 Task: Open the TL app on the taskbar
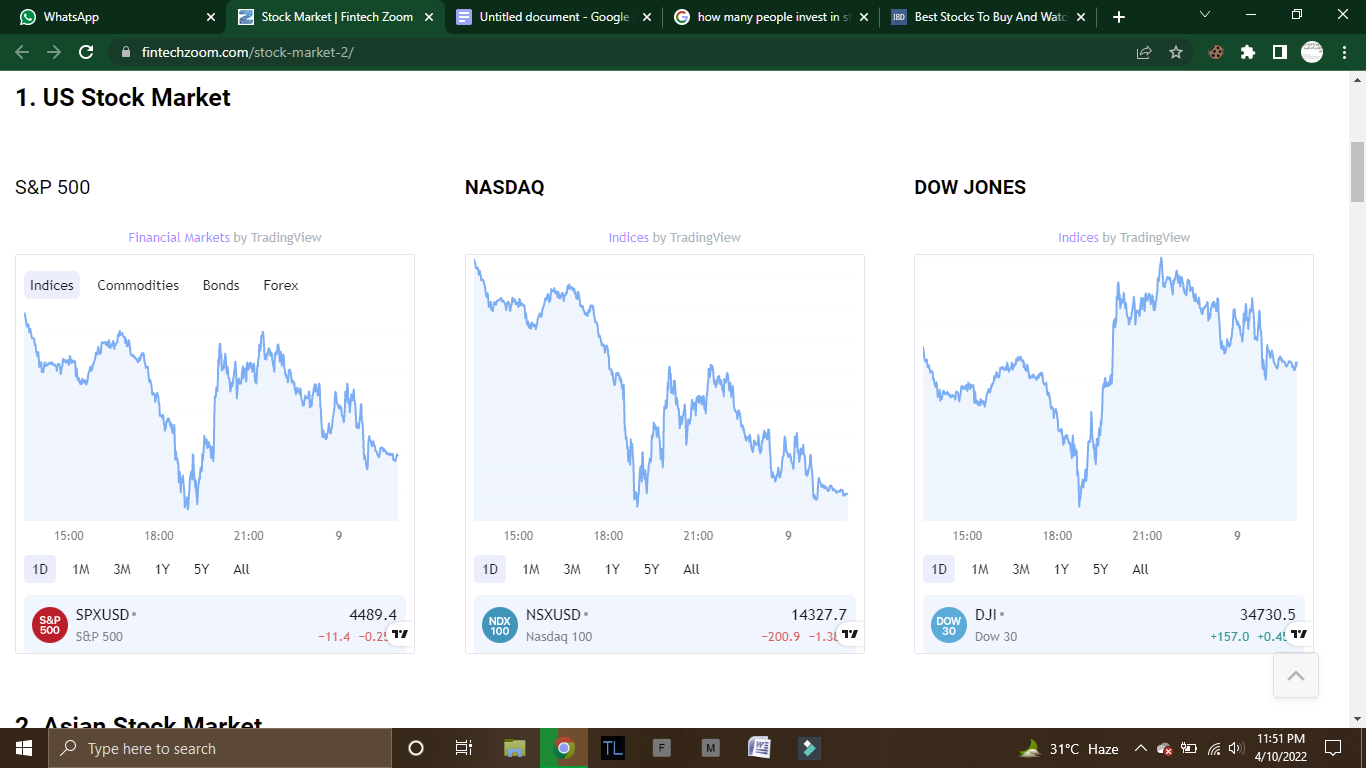pyautogui.click(x=613, y=748)
